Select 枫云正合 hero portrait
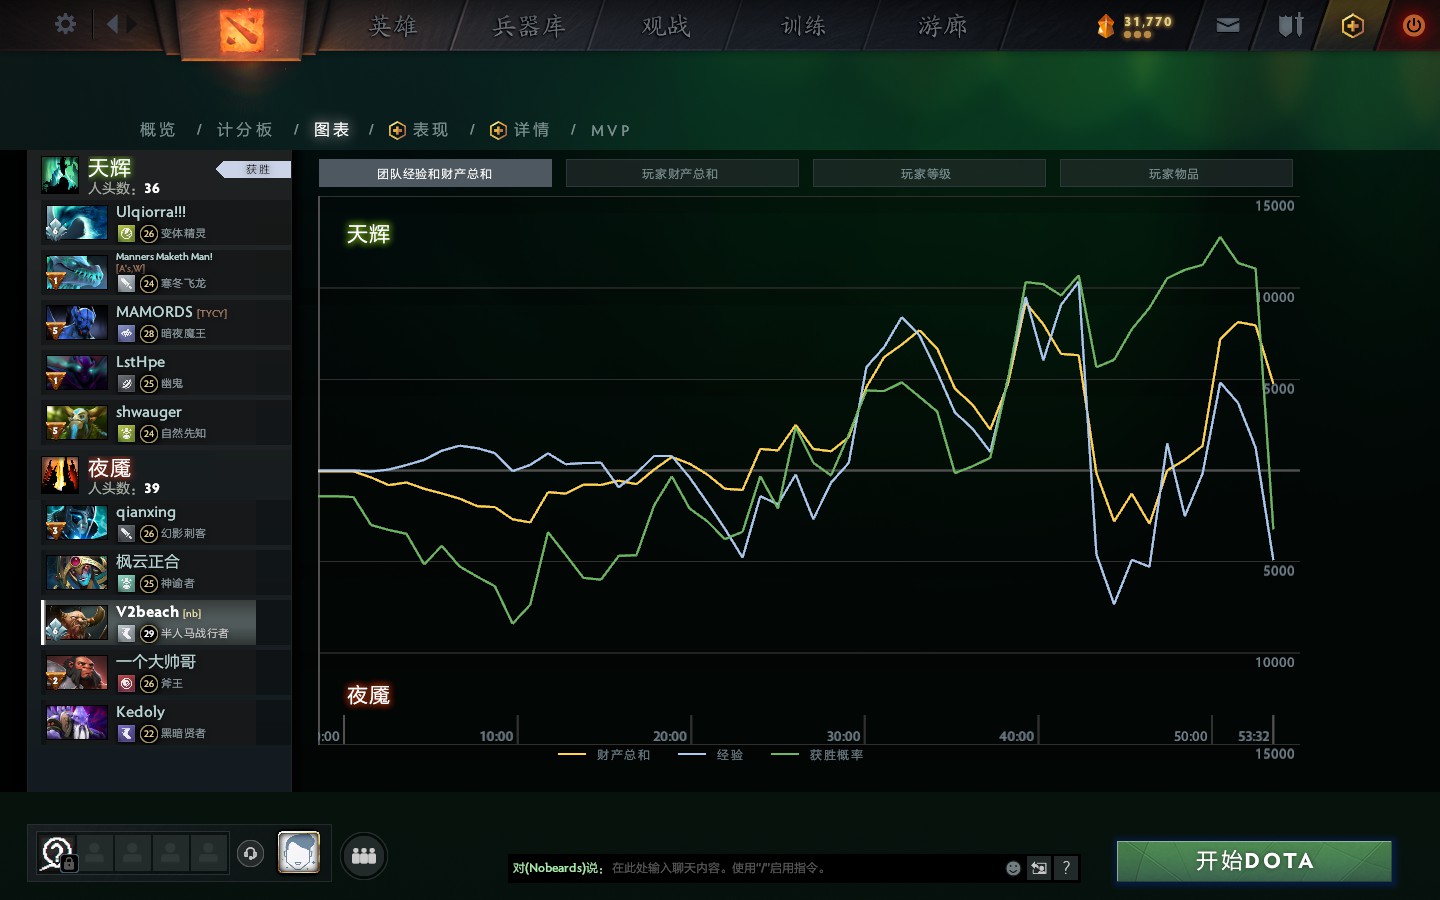The height and width of the screenshot is (900, 1440). (x=77, y=573)
